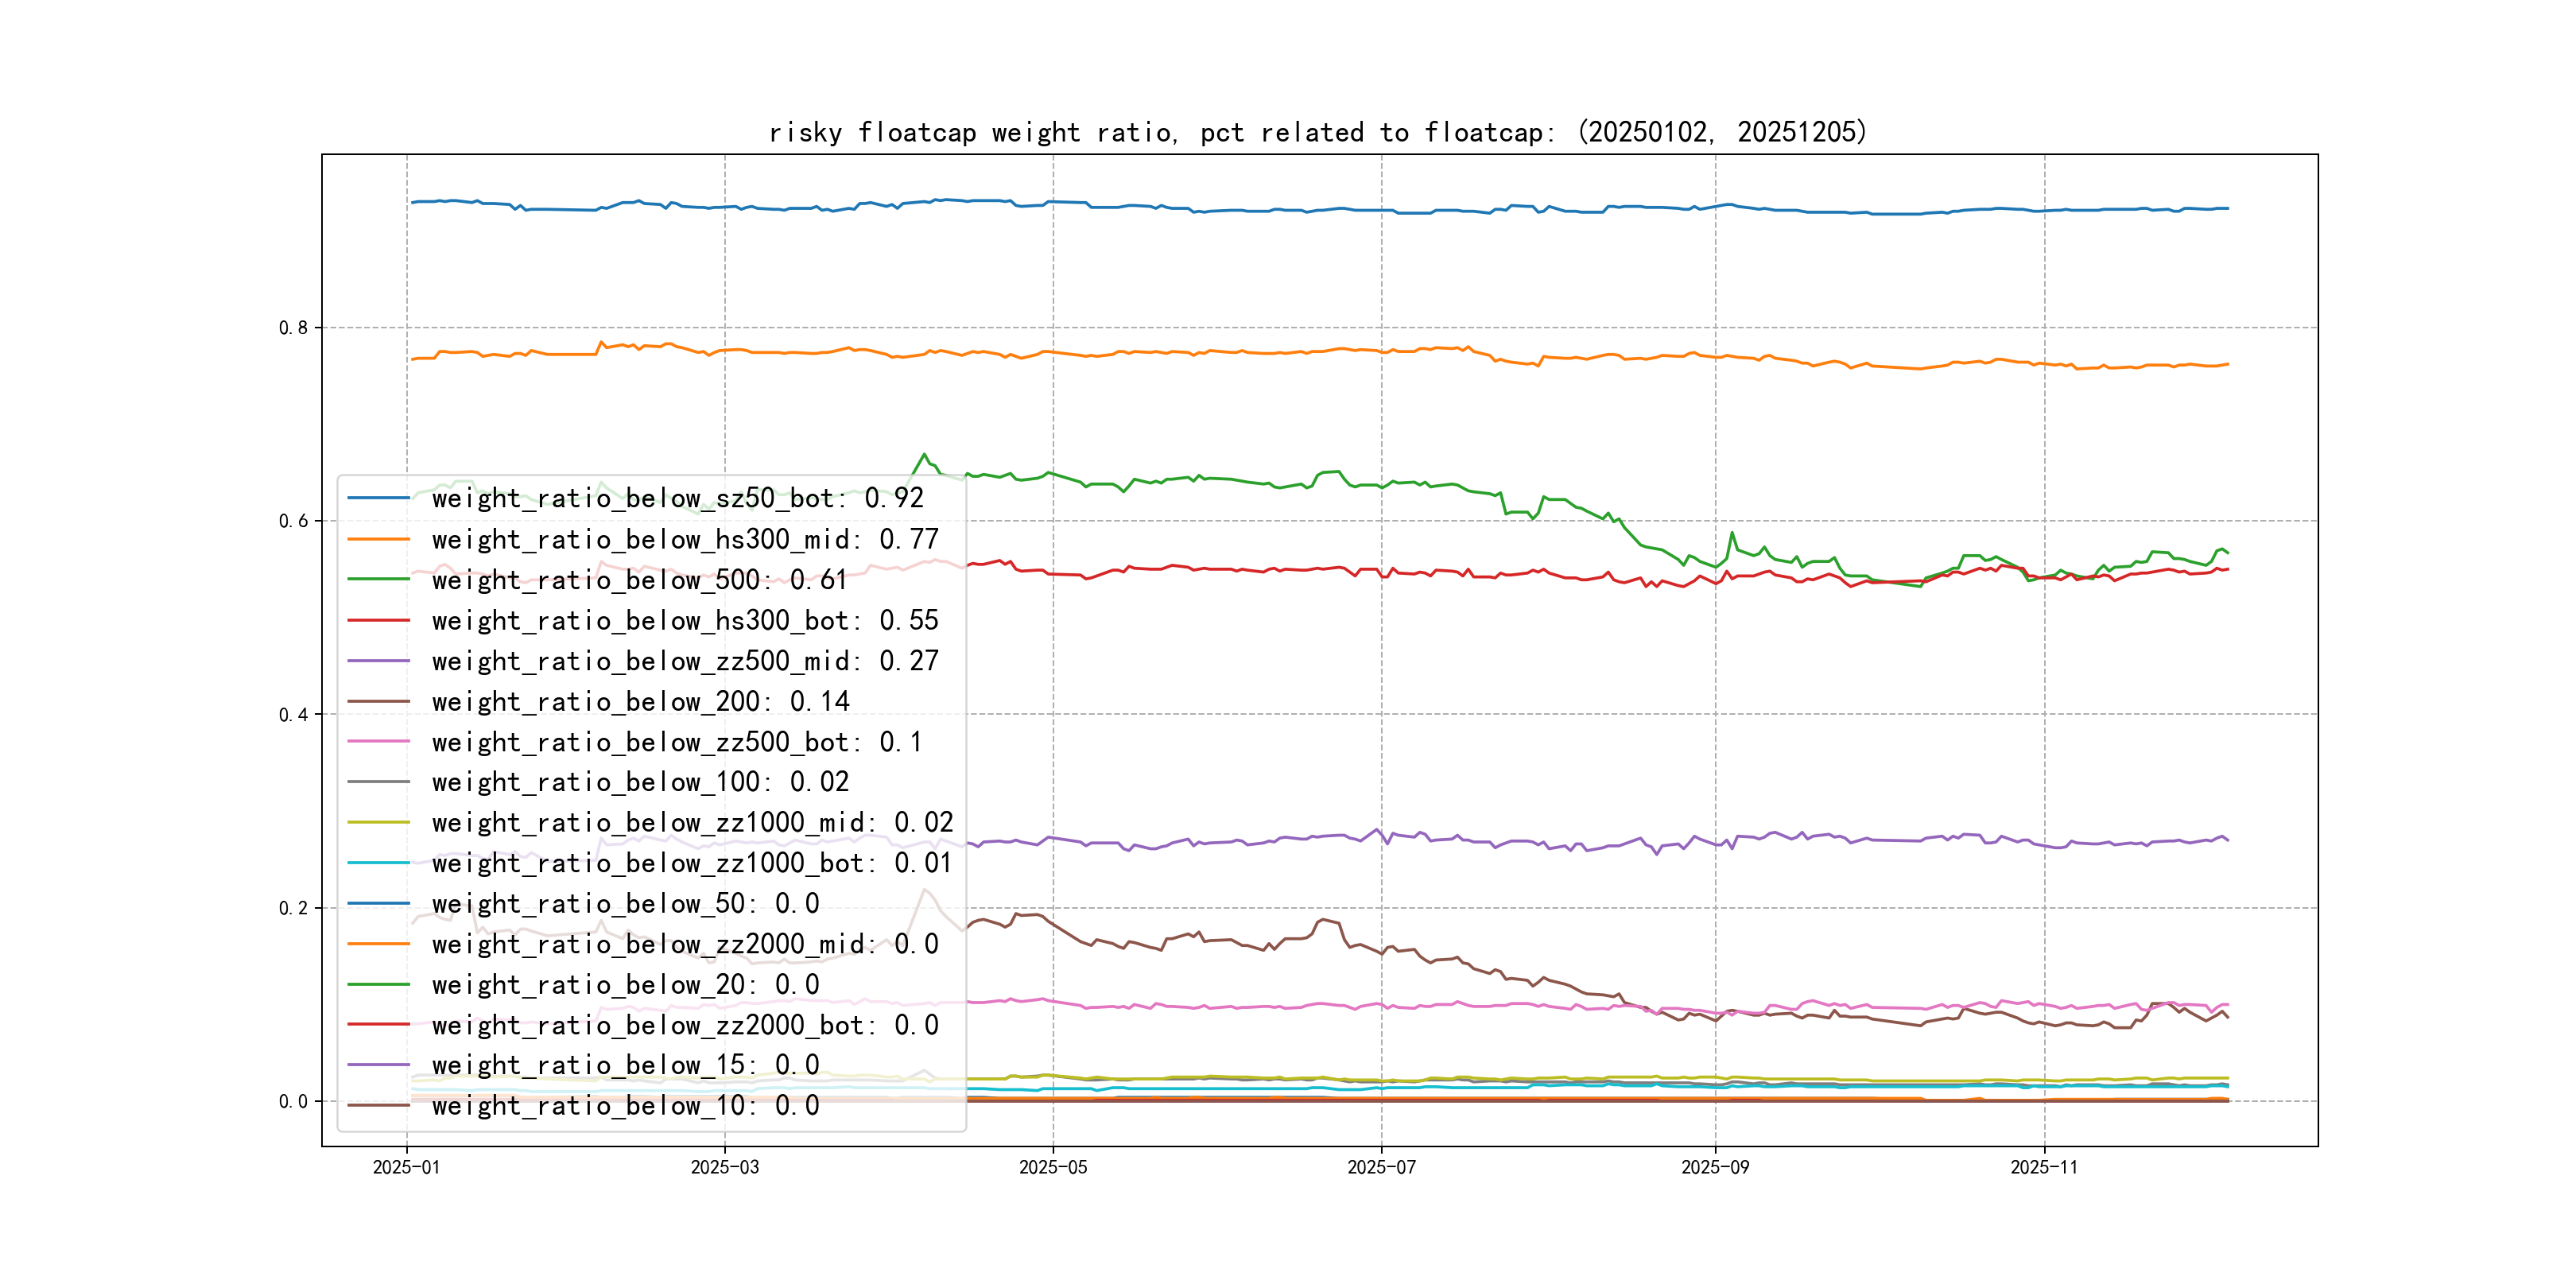Click the 2025-11 x-axis tick label

click(x=2044, y=1167)
